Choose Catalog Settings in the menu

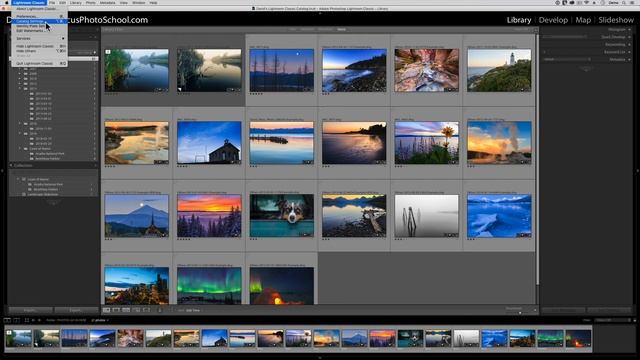pyautogui.click(x=39, y=21)
